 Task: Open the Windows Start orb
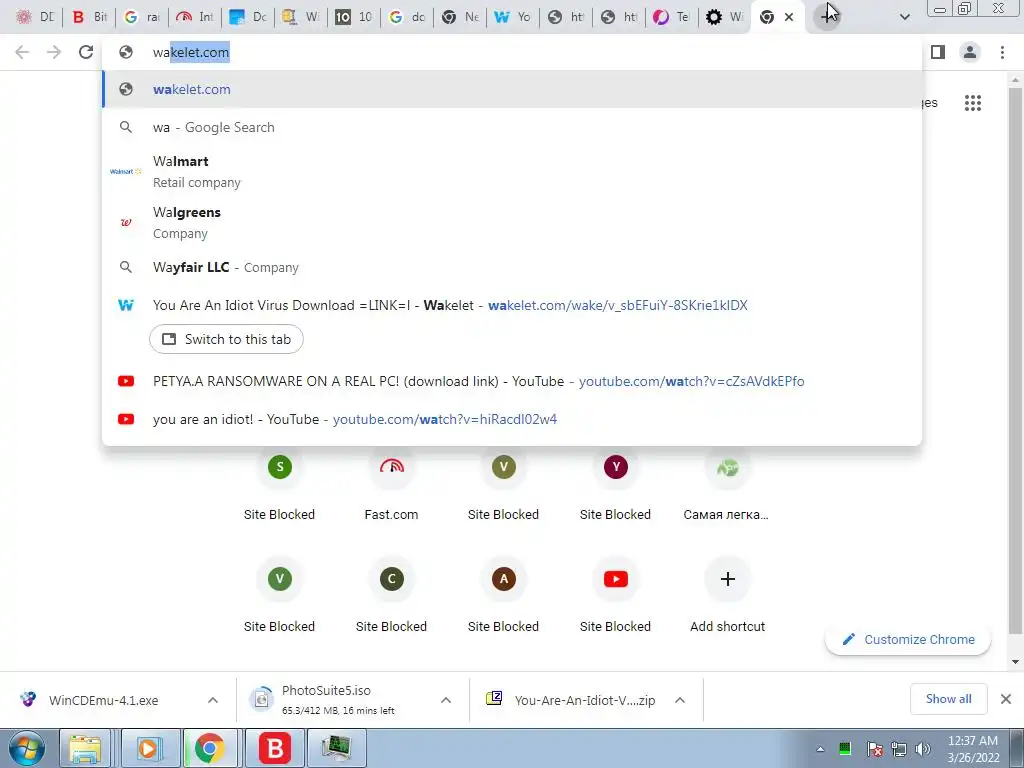[x=26, y=748]
